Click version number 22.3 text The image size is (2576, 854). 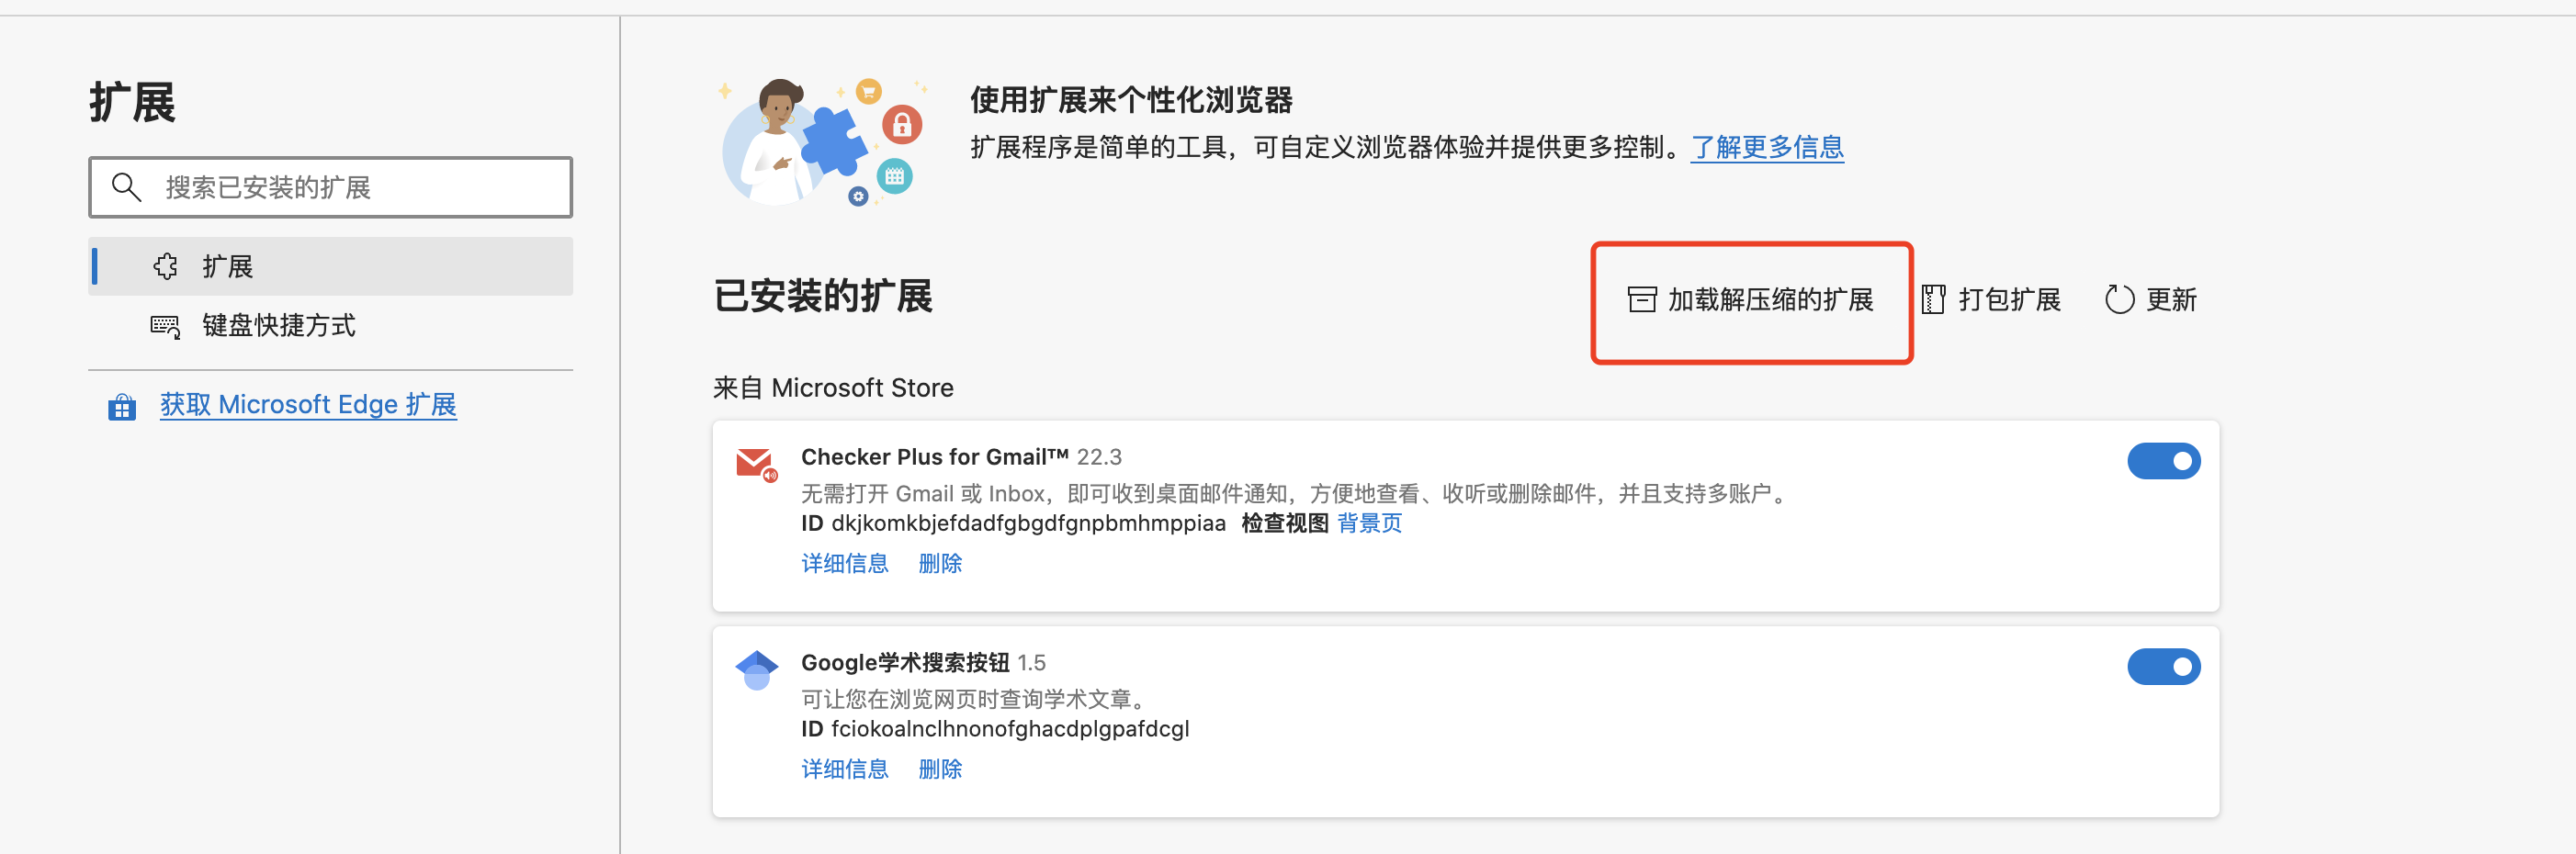[x=1099, y=457]
